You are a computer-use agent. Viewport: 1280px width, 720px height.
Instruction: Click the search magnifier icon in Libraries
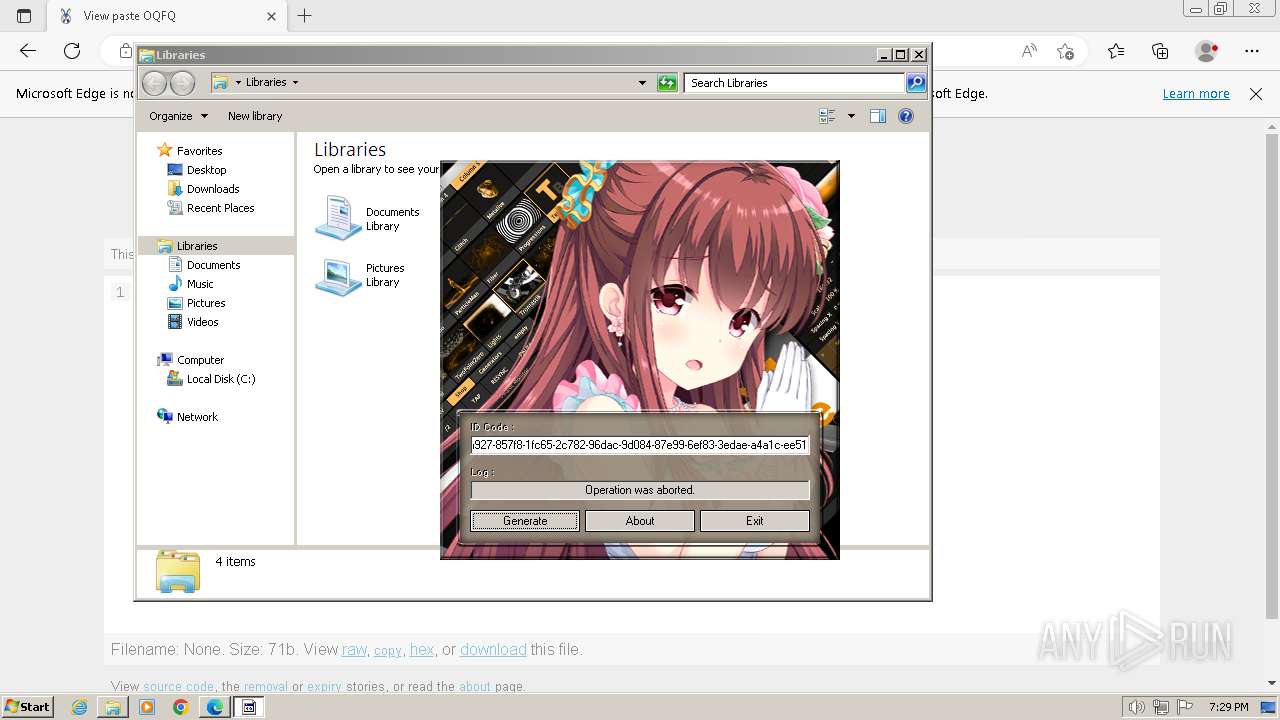tap(916, 83)
